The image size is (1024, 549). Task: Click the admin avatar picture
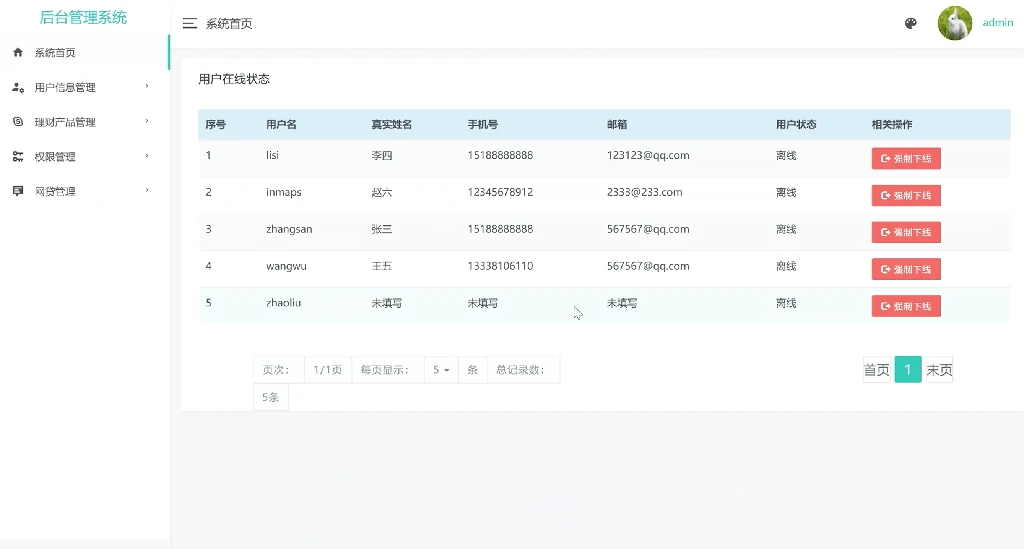pos(955,23)
